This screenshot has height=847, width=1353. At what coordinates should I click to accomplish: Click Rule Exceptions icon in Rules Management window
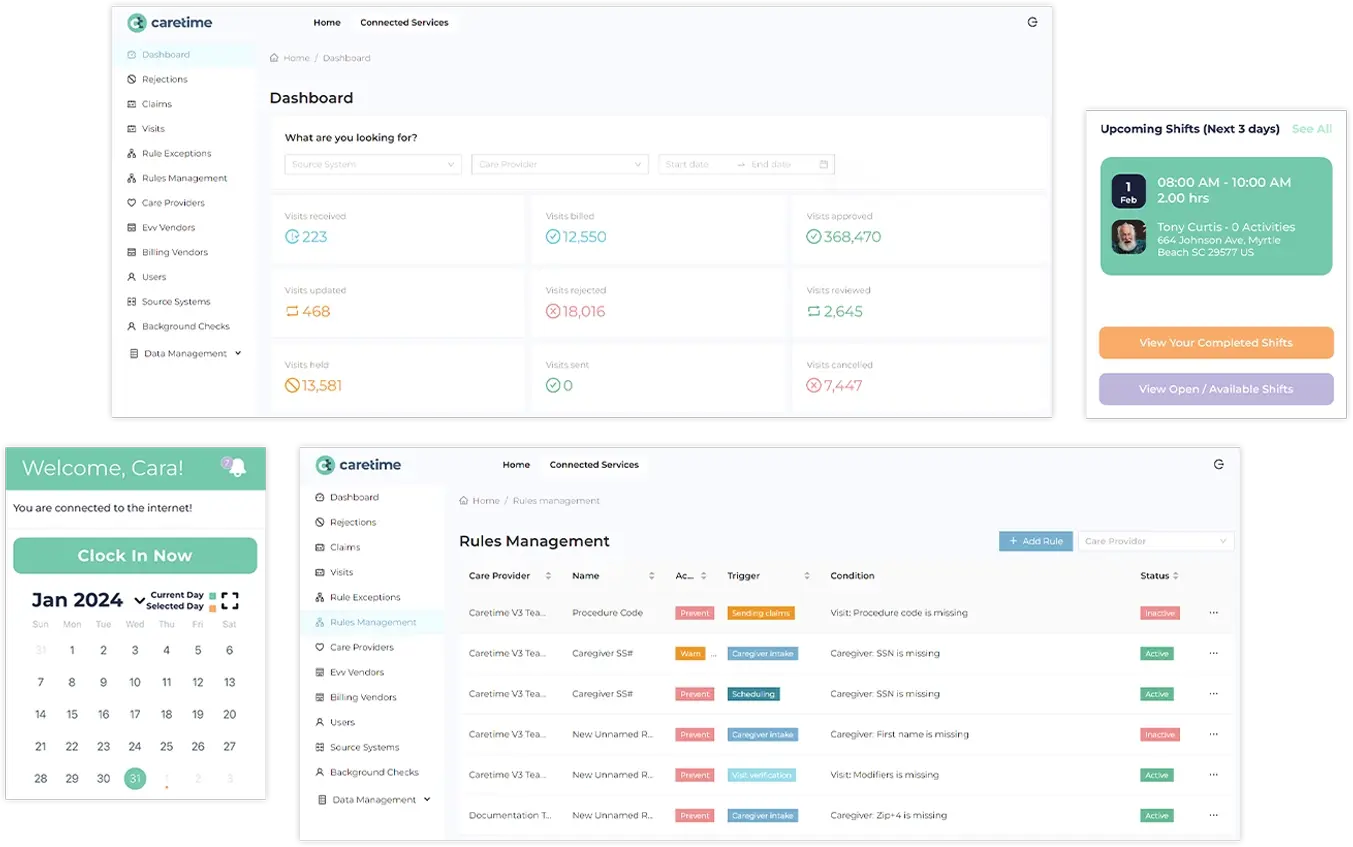click(320, 597)
